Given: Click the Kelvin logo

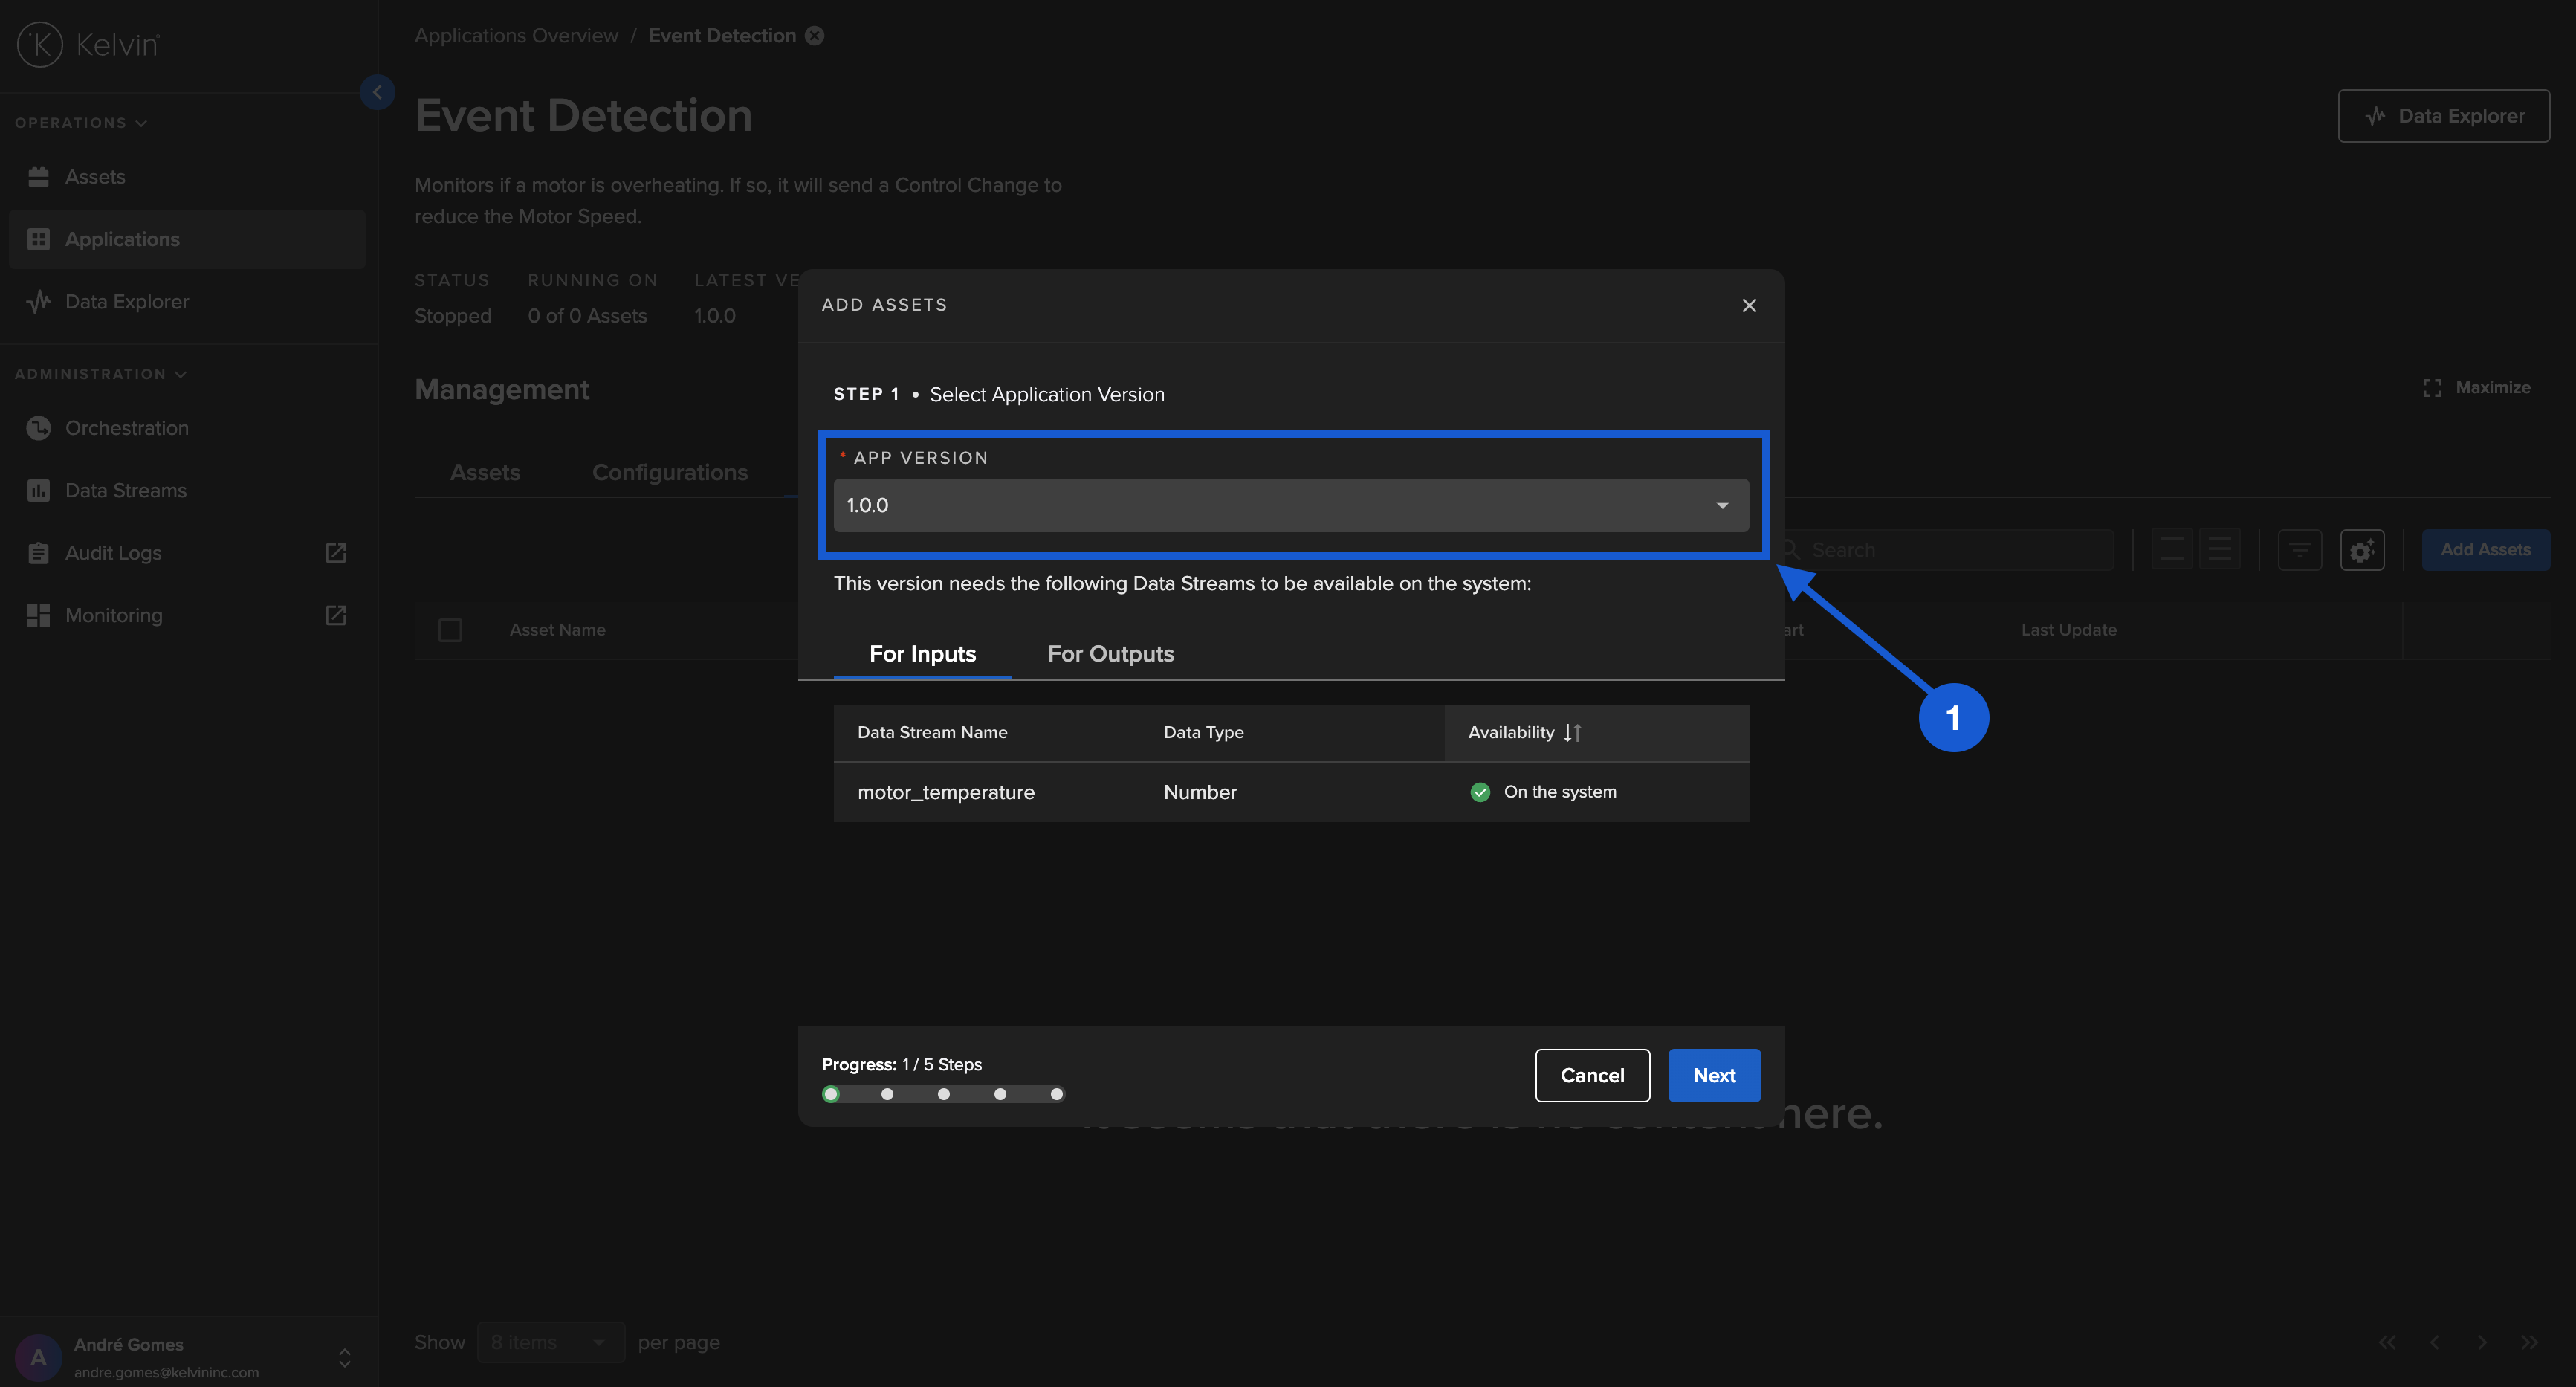Looking at the screenshot, I should (88, 43).
